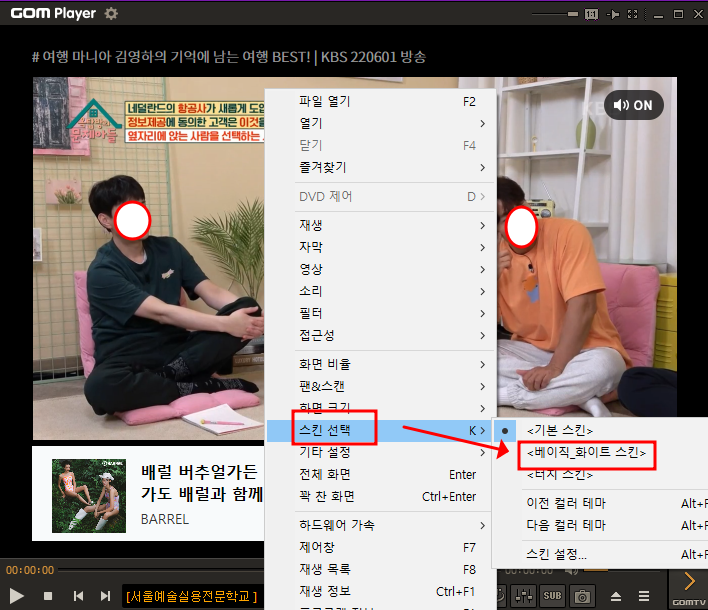The height and width of the screenshot is (610, 708).
Task: Click the BARREL advertiser label
Action: click(165, 519)
